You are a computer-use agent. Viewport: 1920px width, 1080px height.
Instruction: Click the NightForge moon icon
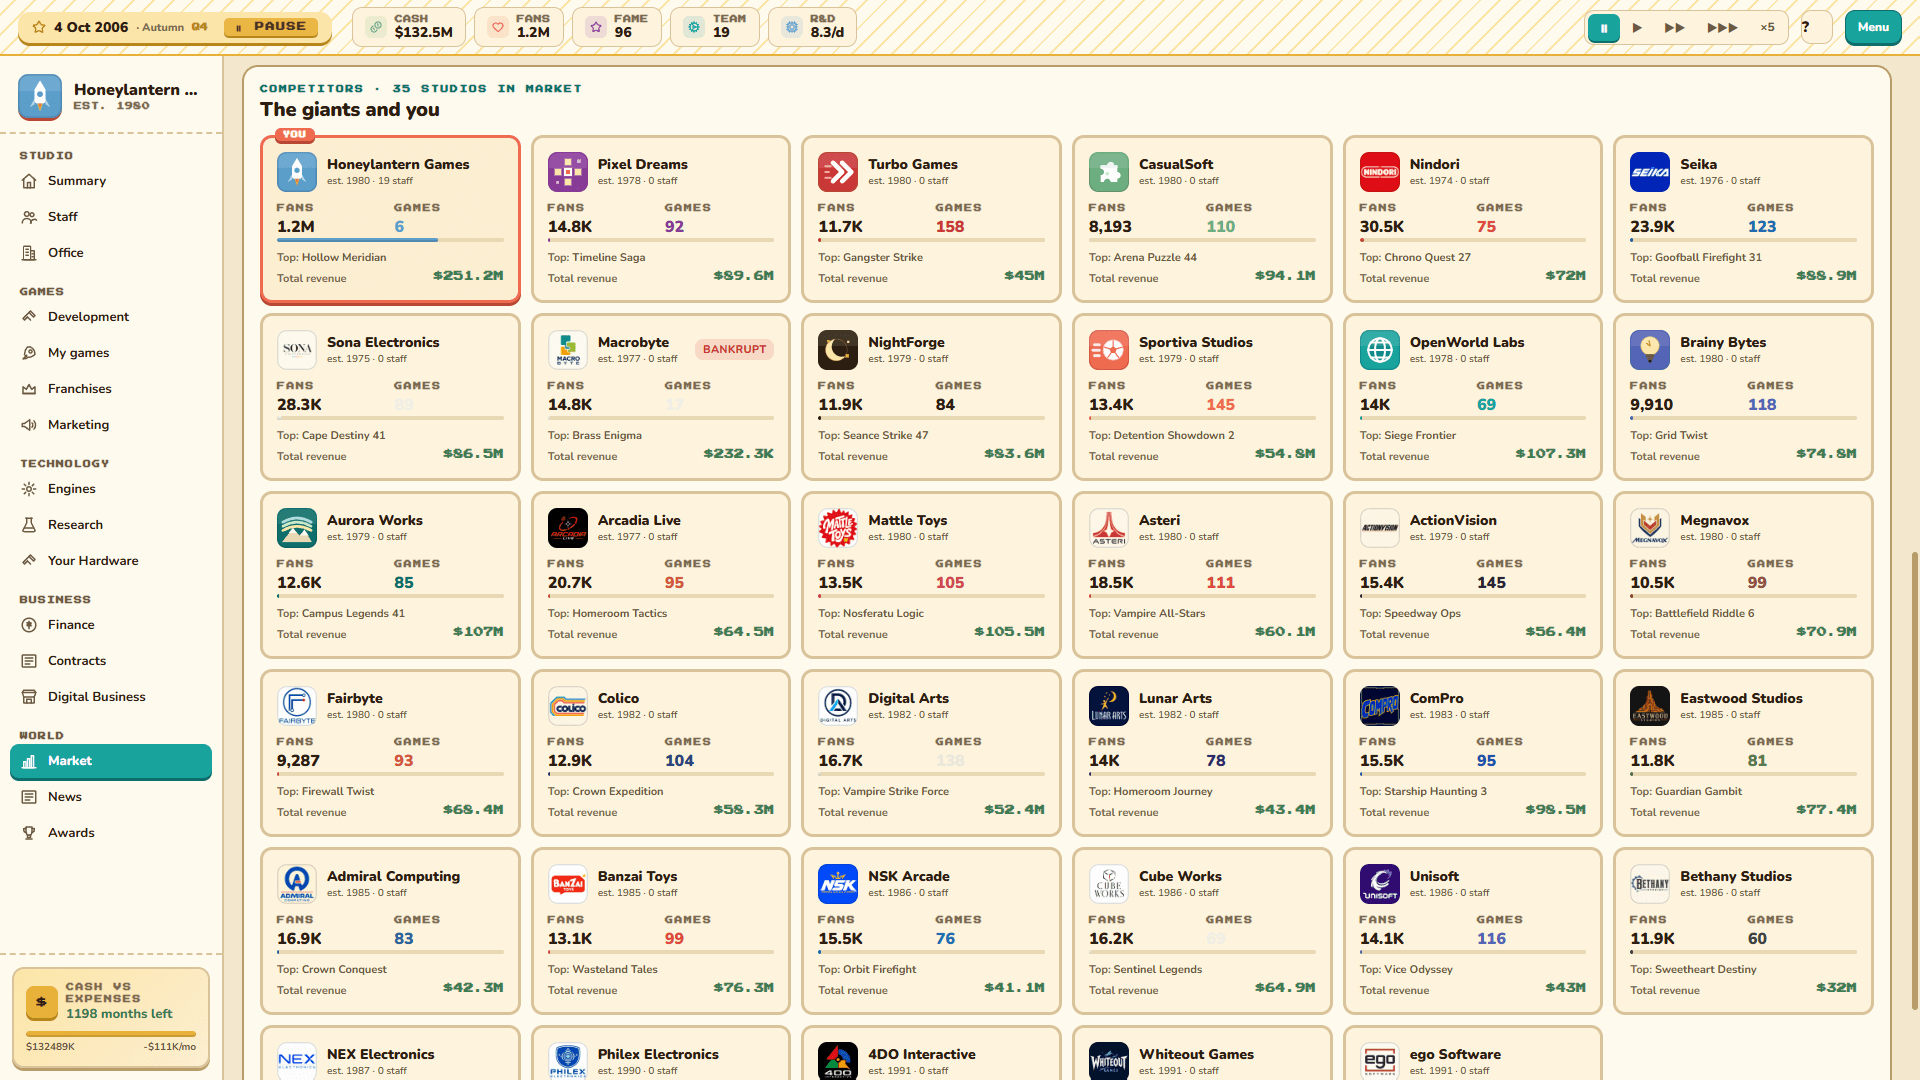point(838,350)
